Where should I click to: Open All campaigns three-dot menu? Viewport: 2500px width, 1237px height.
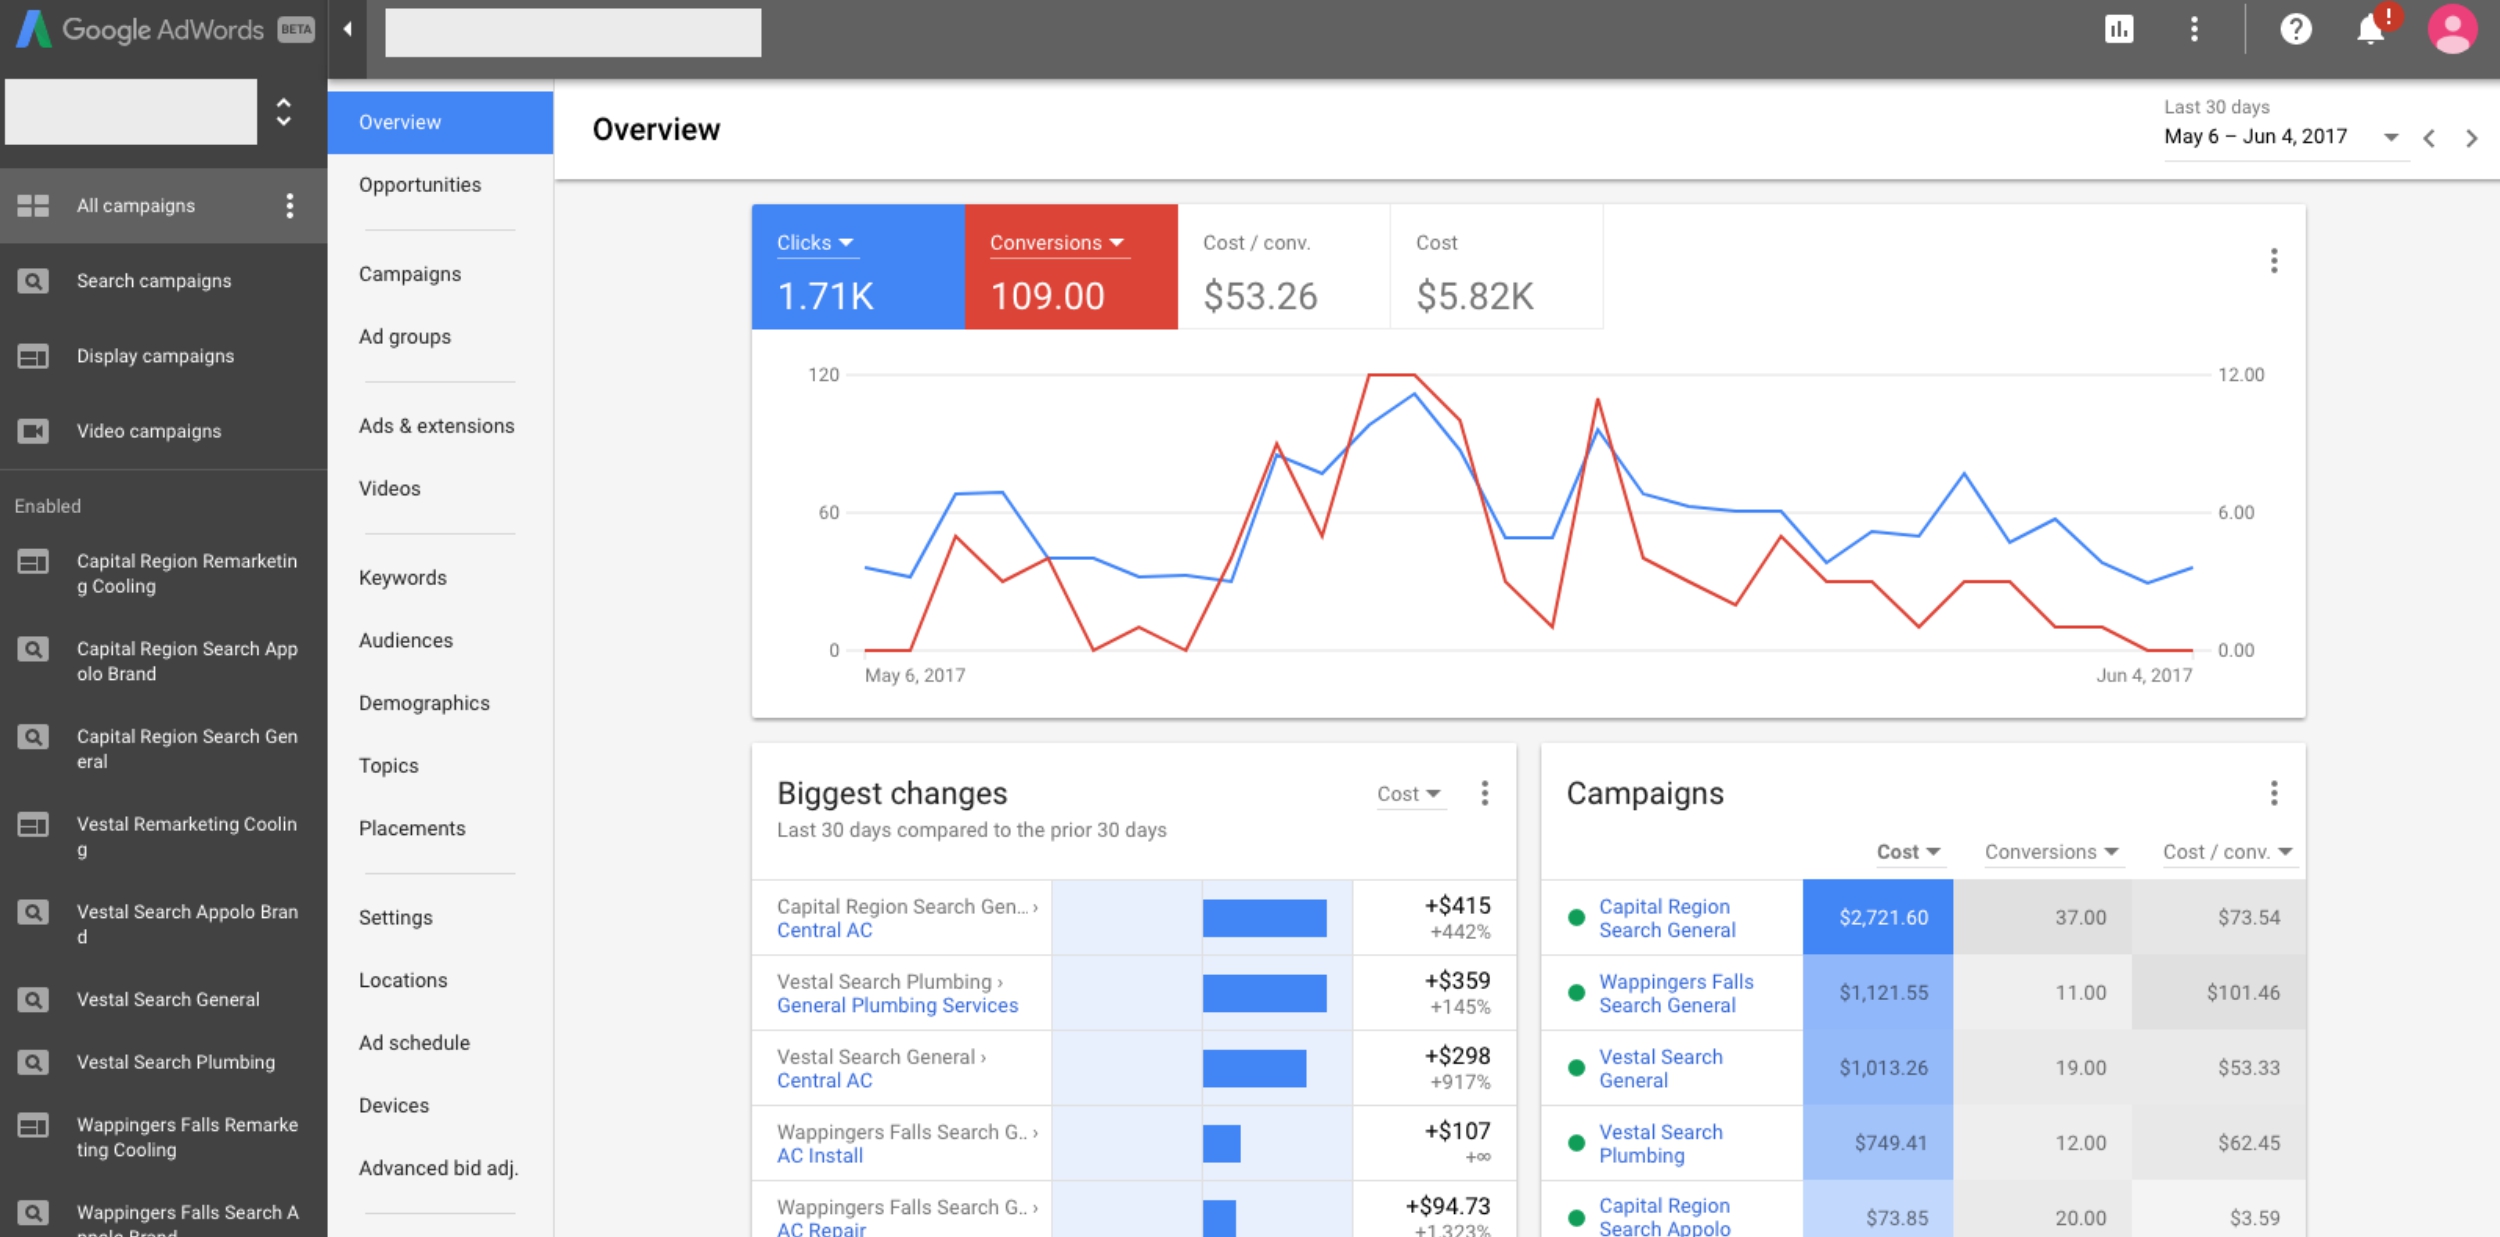[x=290, y=206]
